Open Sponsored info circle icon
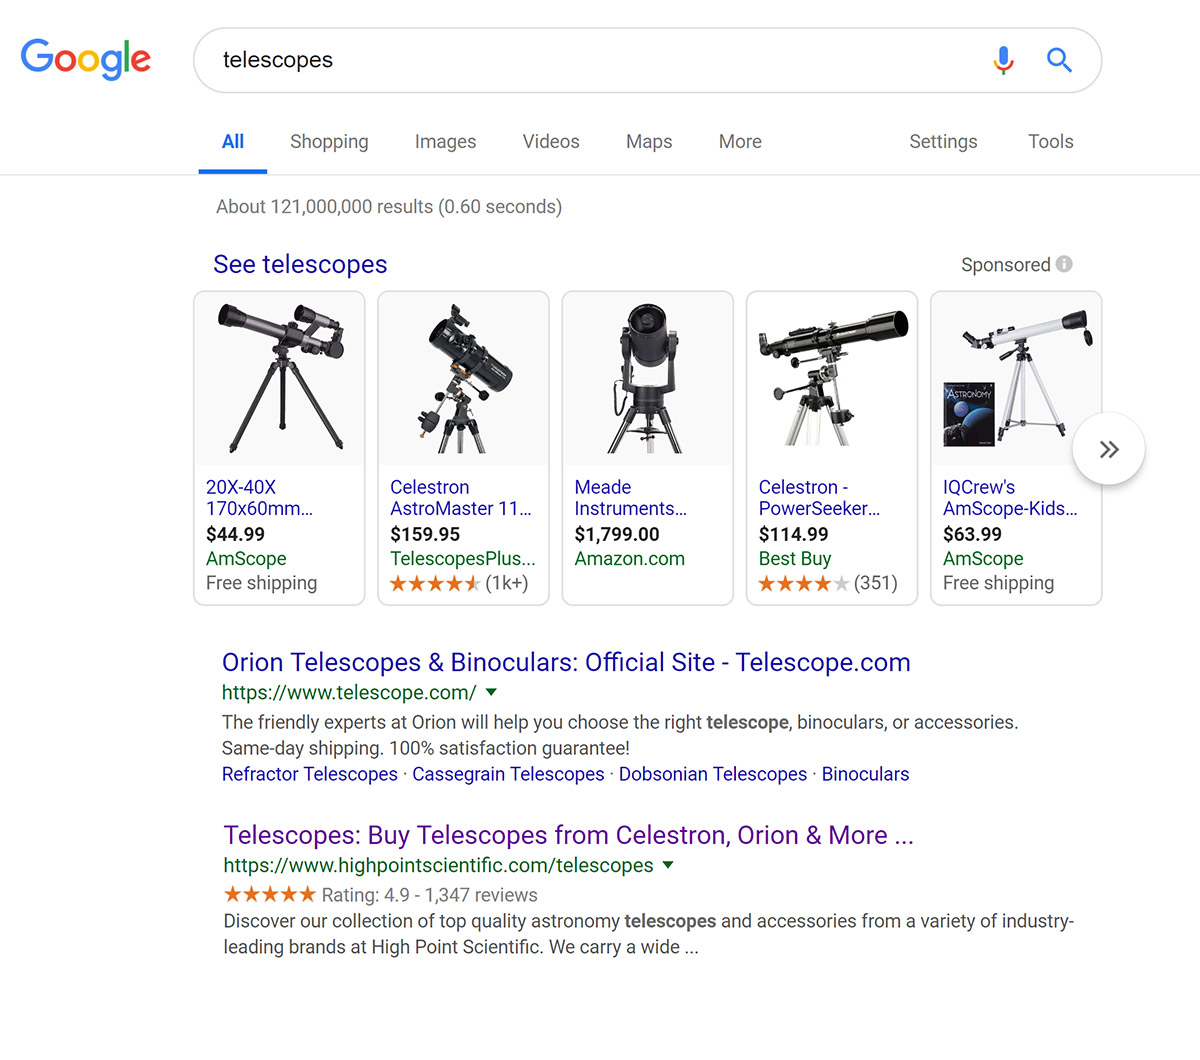The image size is (1200, 1060). [x=1064, y=264]
